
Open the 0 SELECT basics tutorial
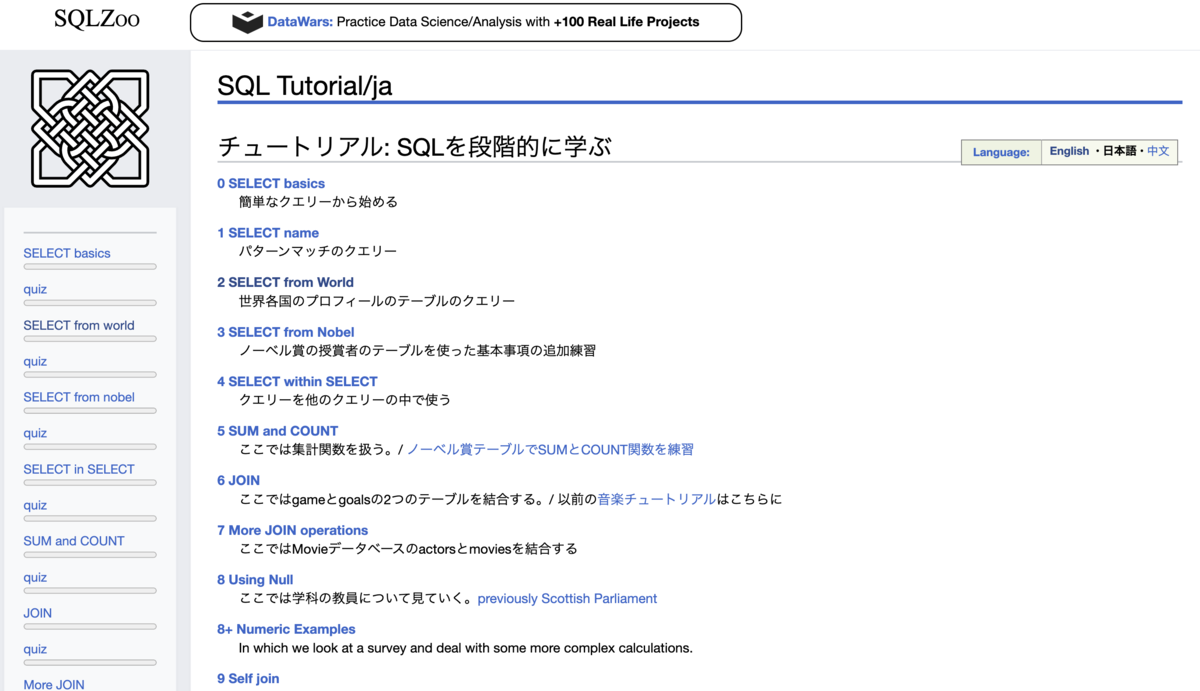[270, 183]
